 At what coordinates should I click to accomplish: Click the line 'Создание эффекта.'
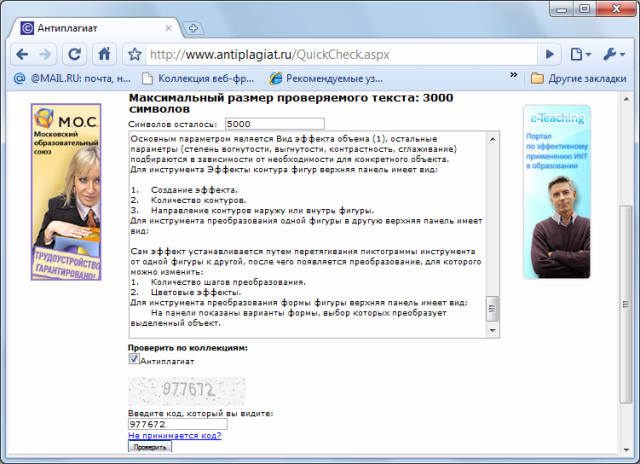pyautogui.click(x=194, y=190)
